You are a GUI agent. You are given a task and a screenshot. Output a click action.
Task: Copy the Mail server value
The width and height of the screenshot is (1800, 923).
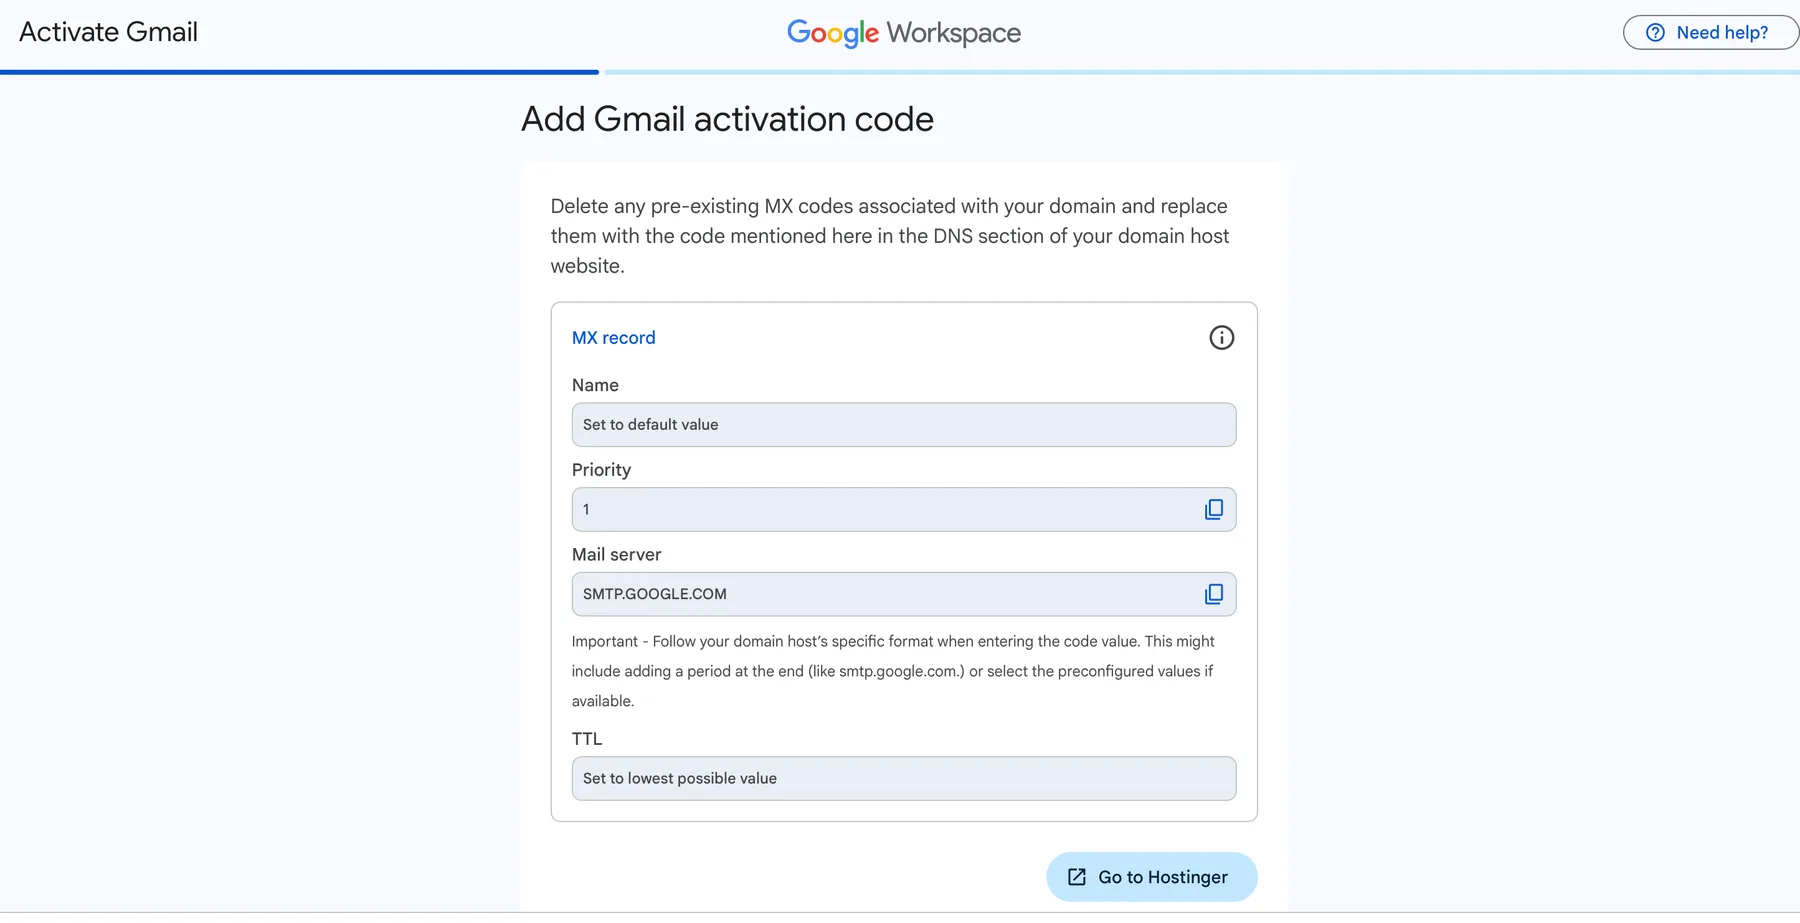point(1214,594)
